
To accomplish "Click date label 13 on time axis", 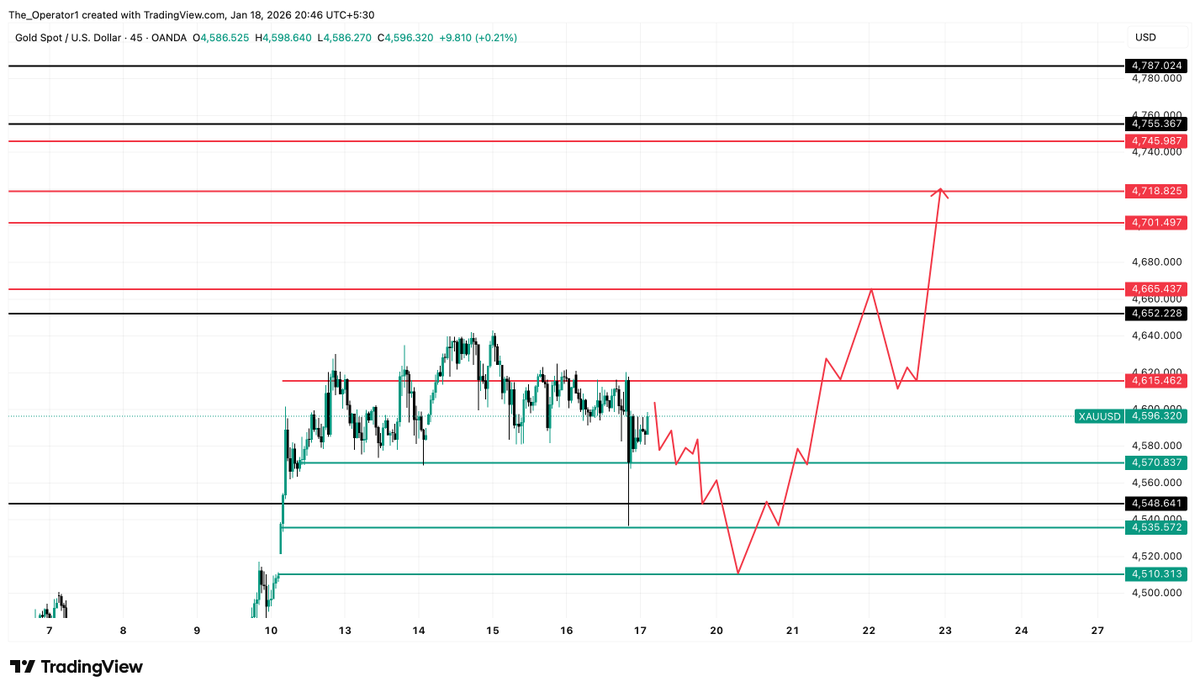I will [x=345, y=630].
